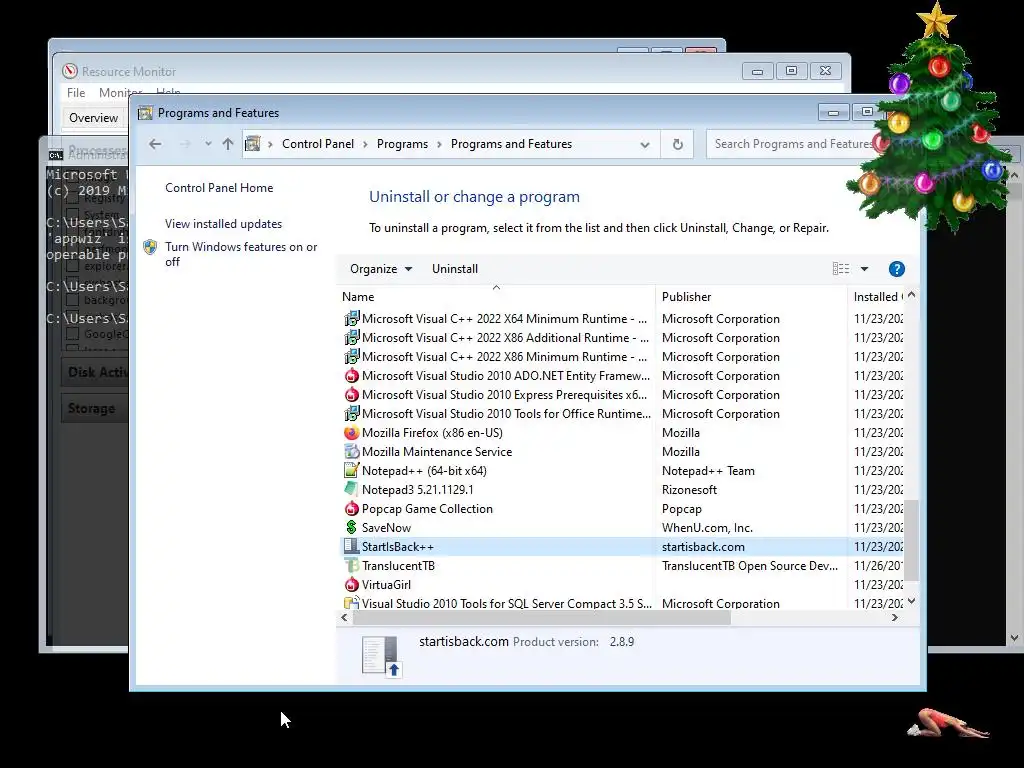Click the StartIsBack thumbnail in details pane

pyautogui.click(x=380, y=656)
